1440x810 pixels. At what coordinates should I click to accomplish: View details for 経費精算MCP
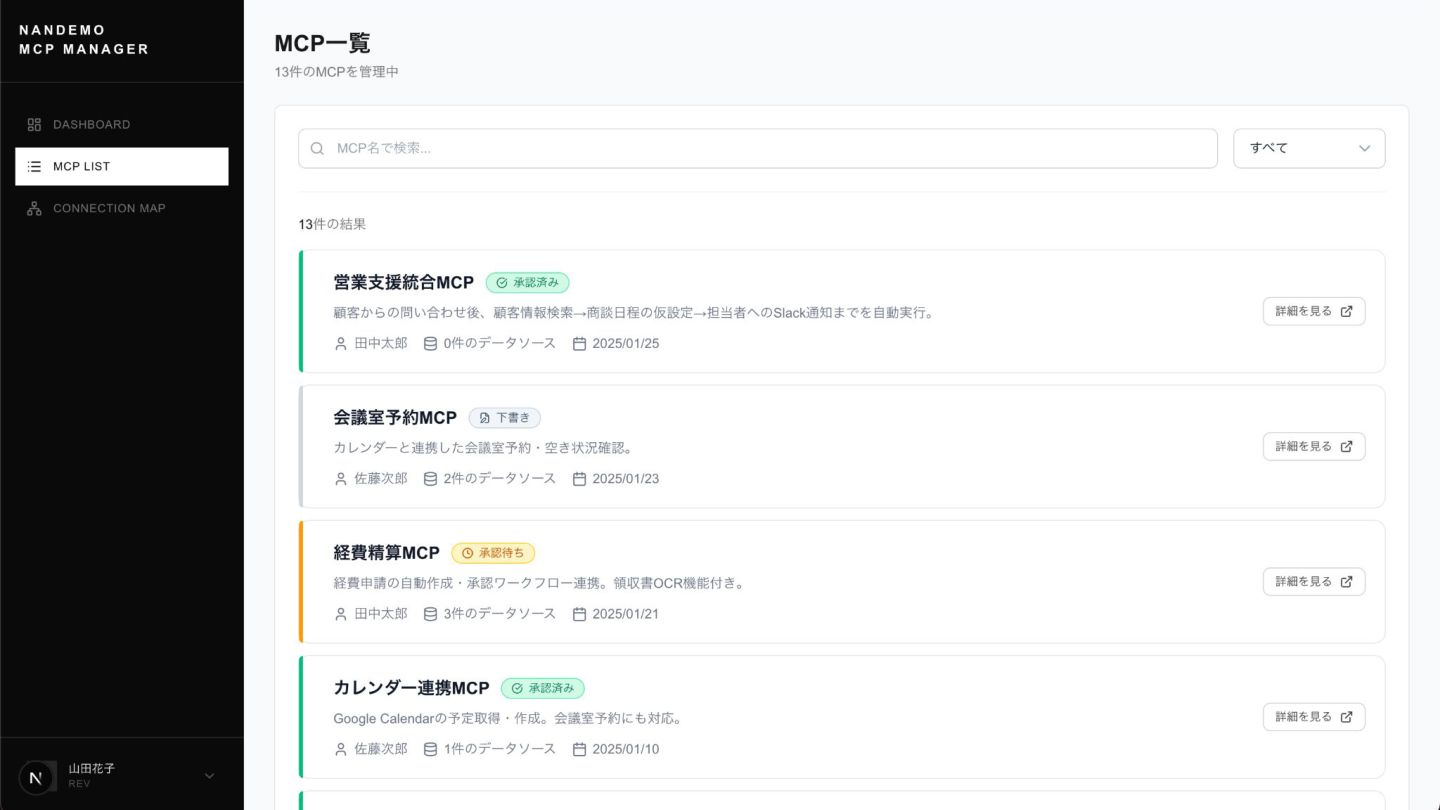1314,581
